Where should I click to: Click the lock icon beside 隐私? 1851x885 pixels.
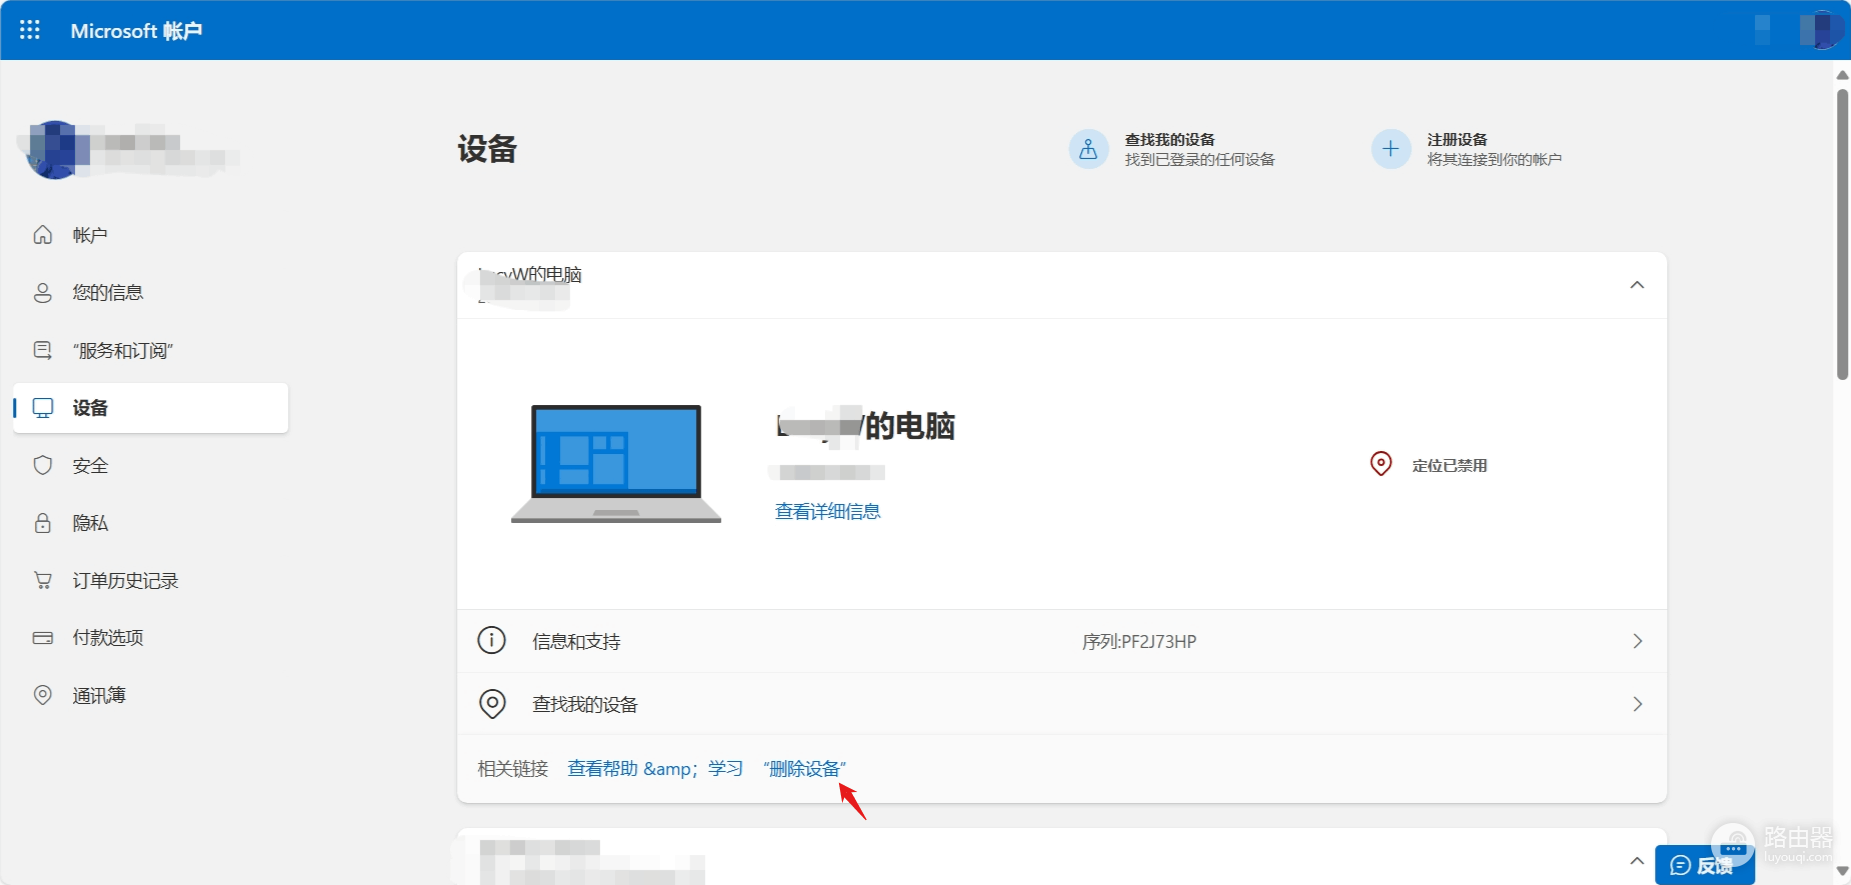[43, 523]
